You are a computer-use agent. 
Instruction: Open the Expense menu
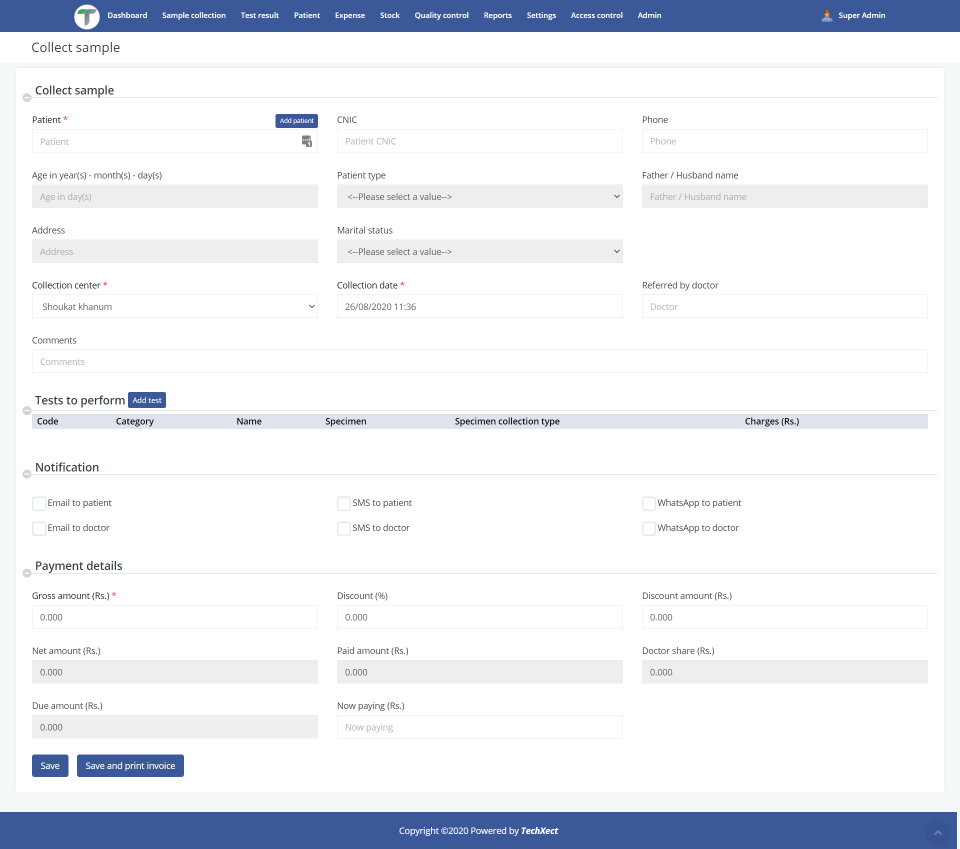pos(350,15)
